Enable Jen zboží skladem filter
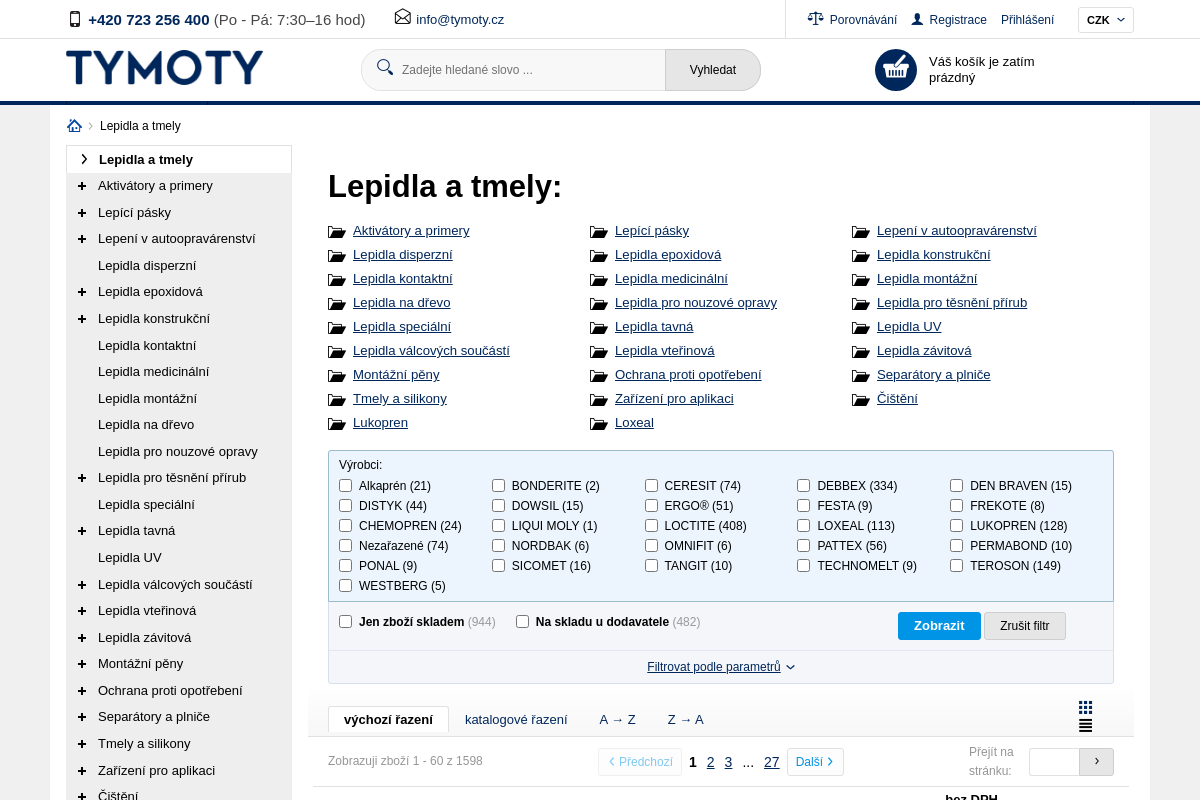The image size is (1200, 800). (346, 622)
